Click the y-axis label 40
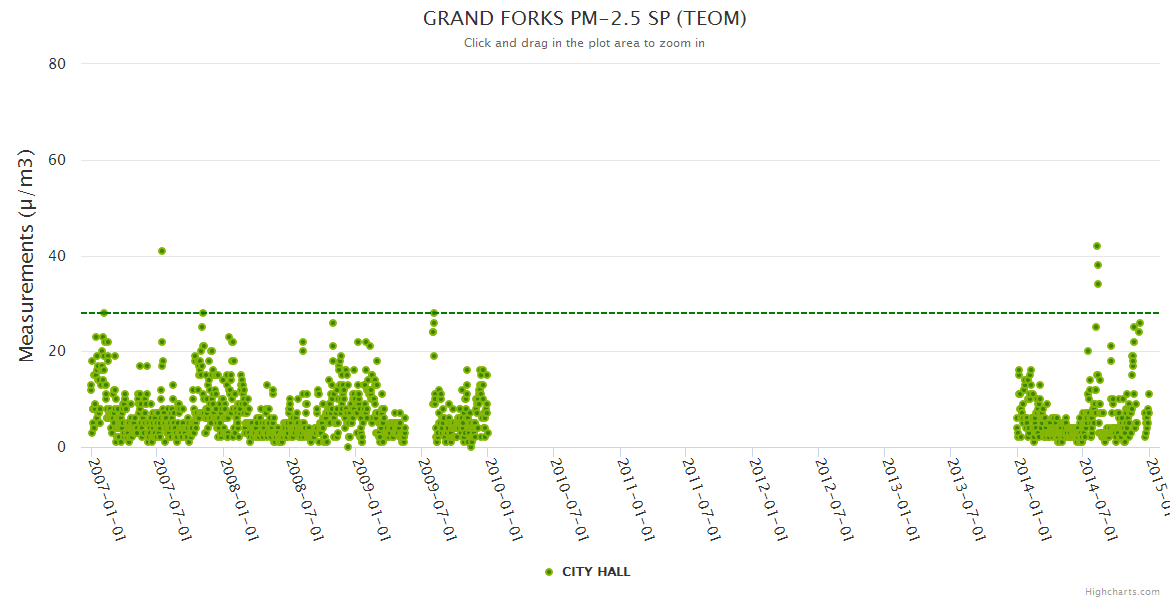1170x600 pixels. coord(57,256)
